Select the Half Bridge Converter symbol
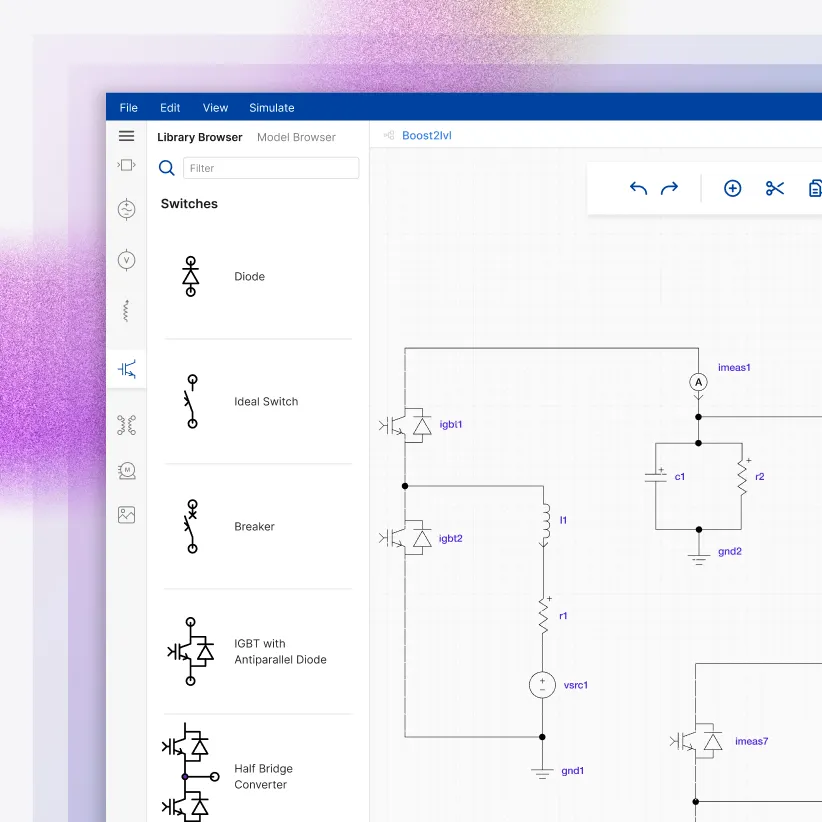The width and height of the screenshot is (822, 822). (190, 772)
